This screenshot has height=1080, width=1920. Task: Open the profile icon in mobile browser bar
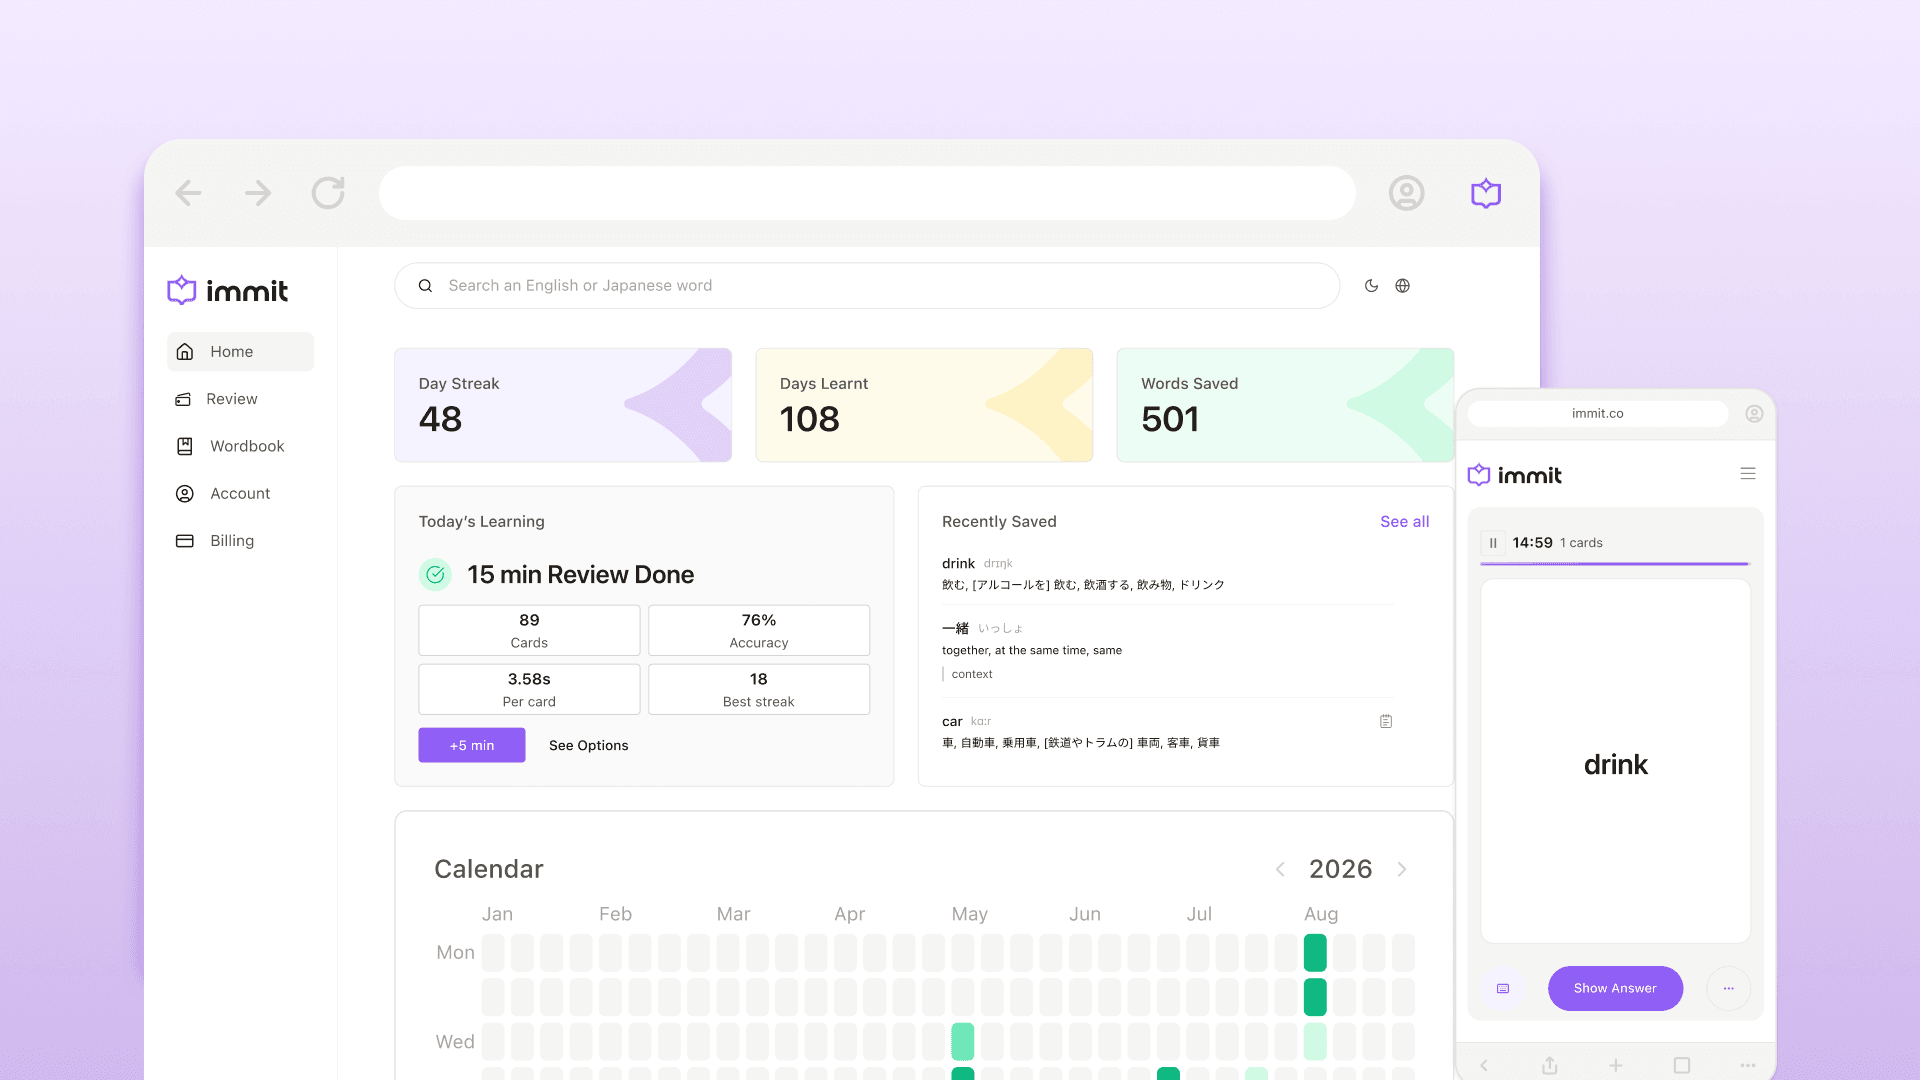click(1754, 413)
